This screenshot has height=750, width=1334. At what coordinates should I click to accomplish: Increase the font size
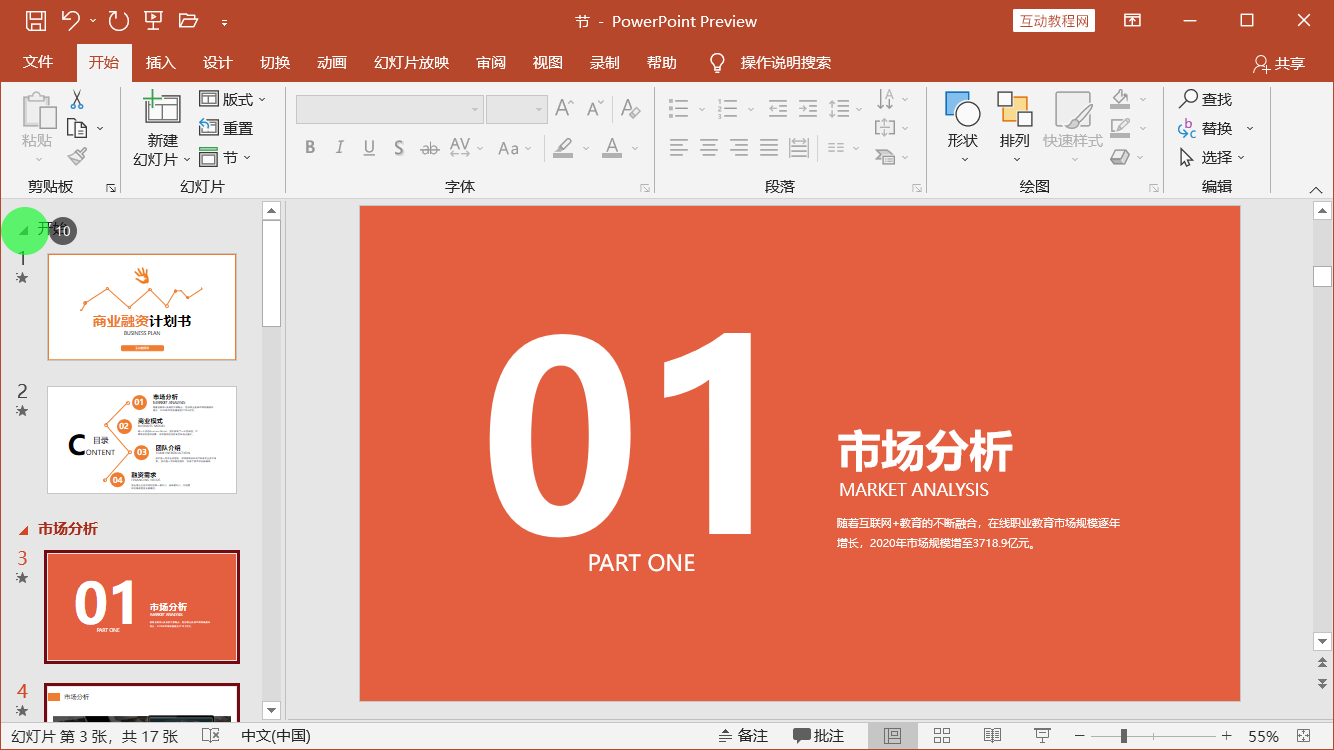(x=565, y=108)
